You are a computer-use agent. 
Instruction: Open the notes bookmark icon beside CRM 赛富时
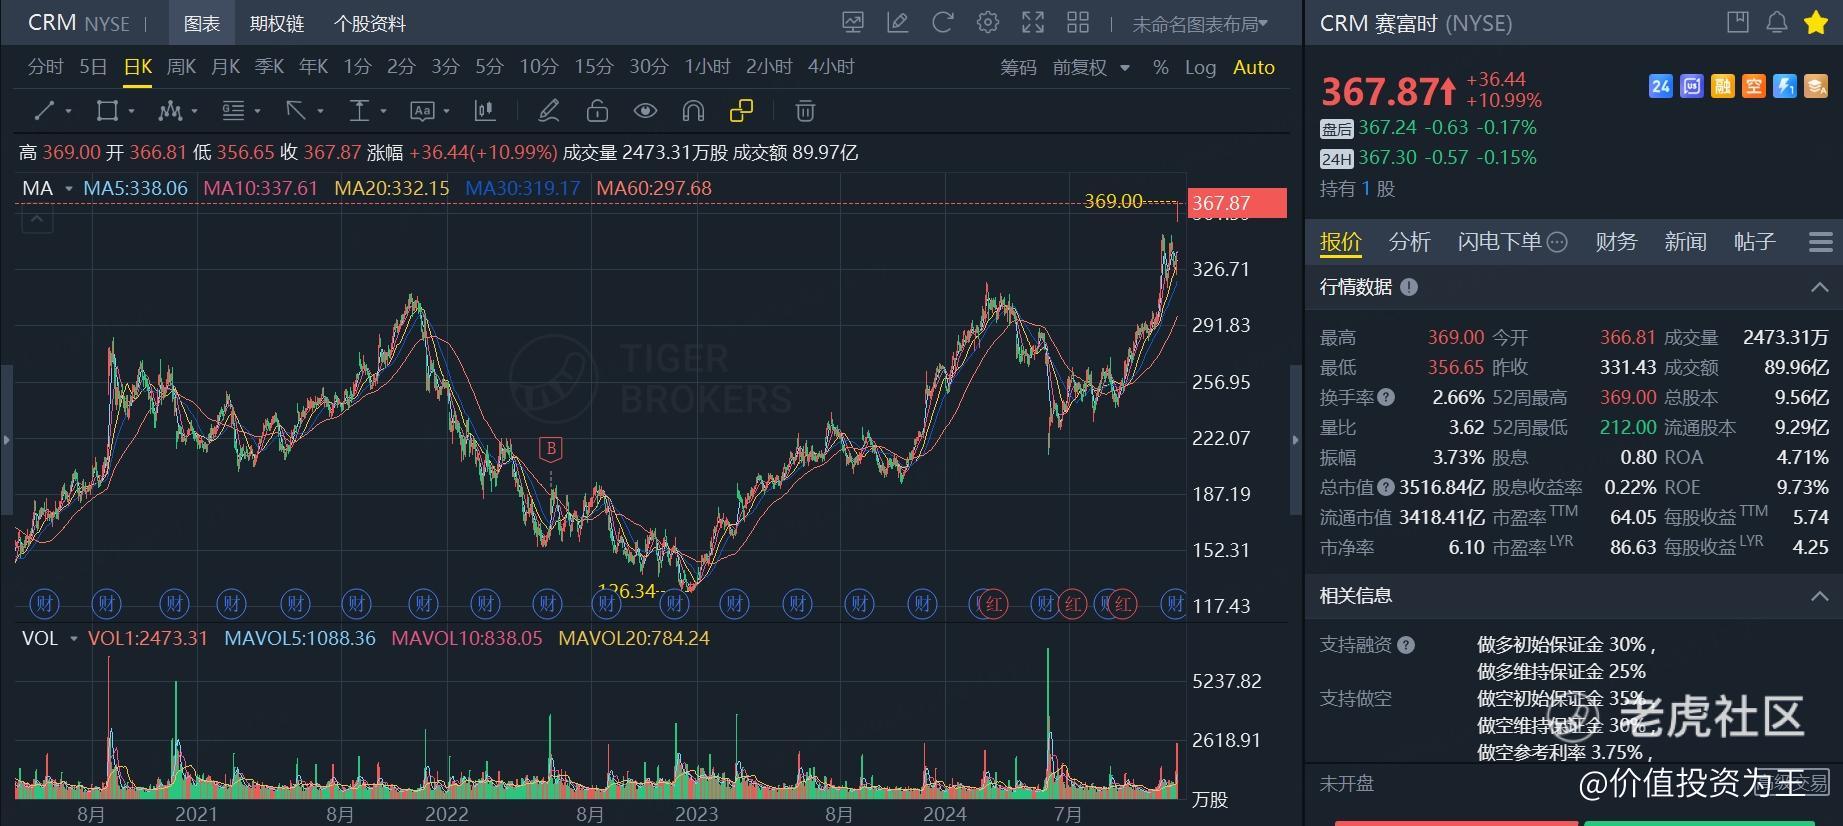click(x=1738, y=22)
